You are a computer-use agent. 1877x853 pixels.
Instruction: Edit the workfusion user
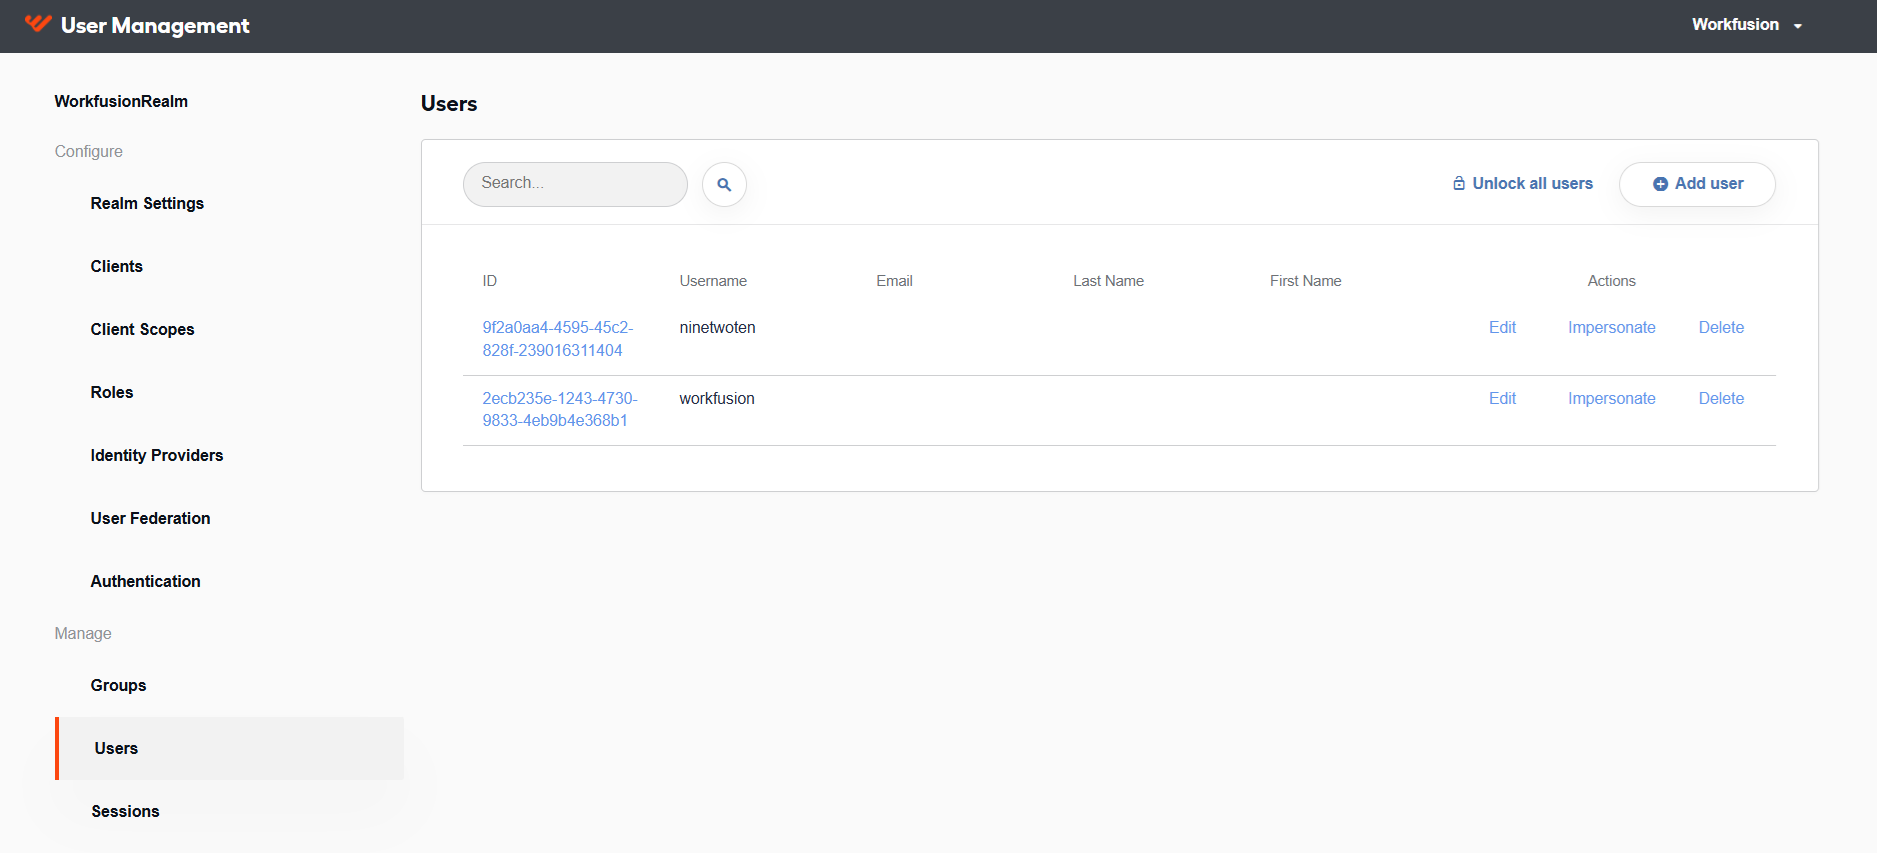coord(1502,399)
